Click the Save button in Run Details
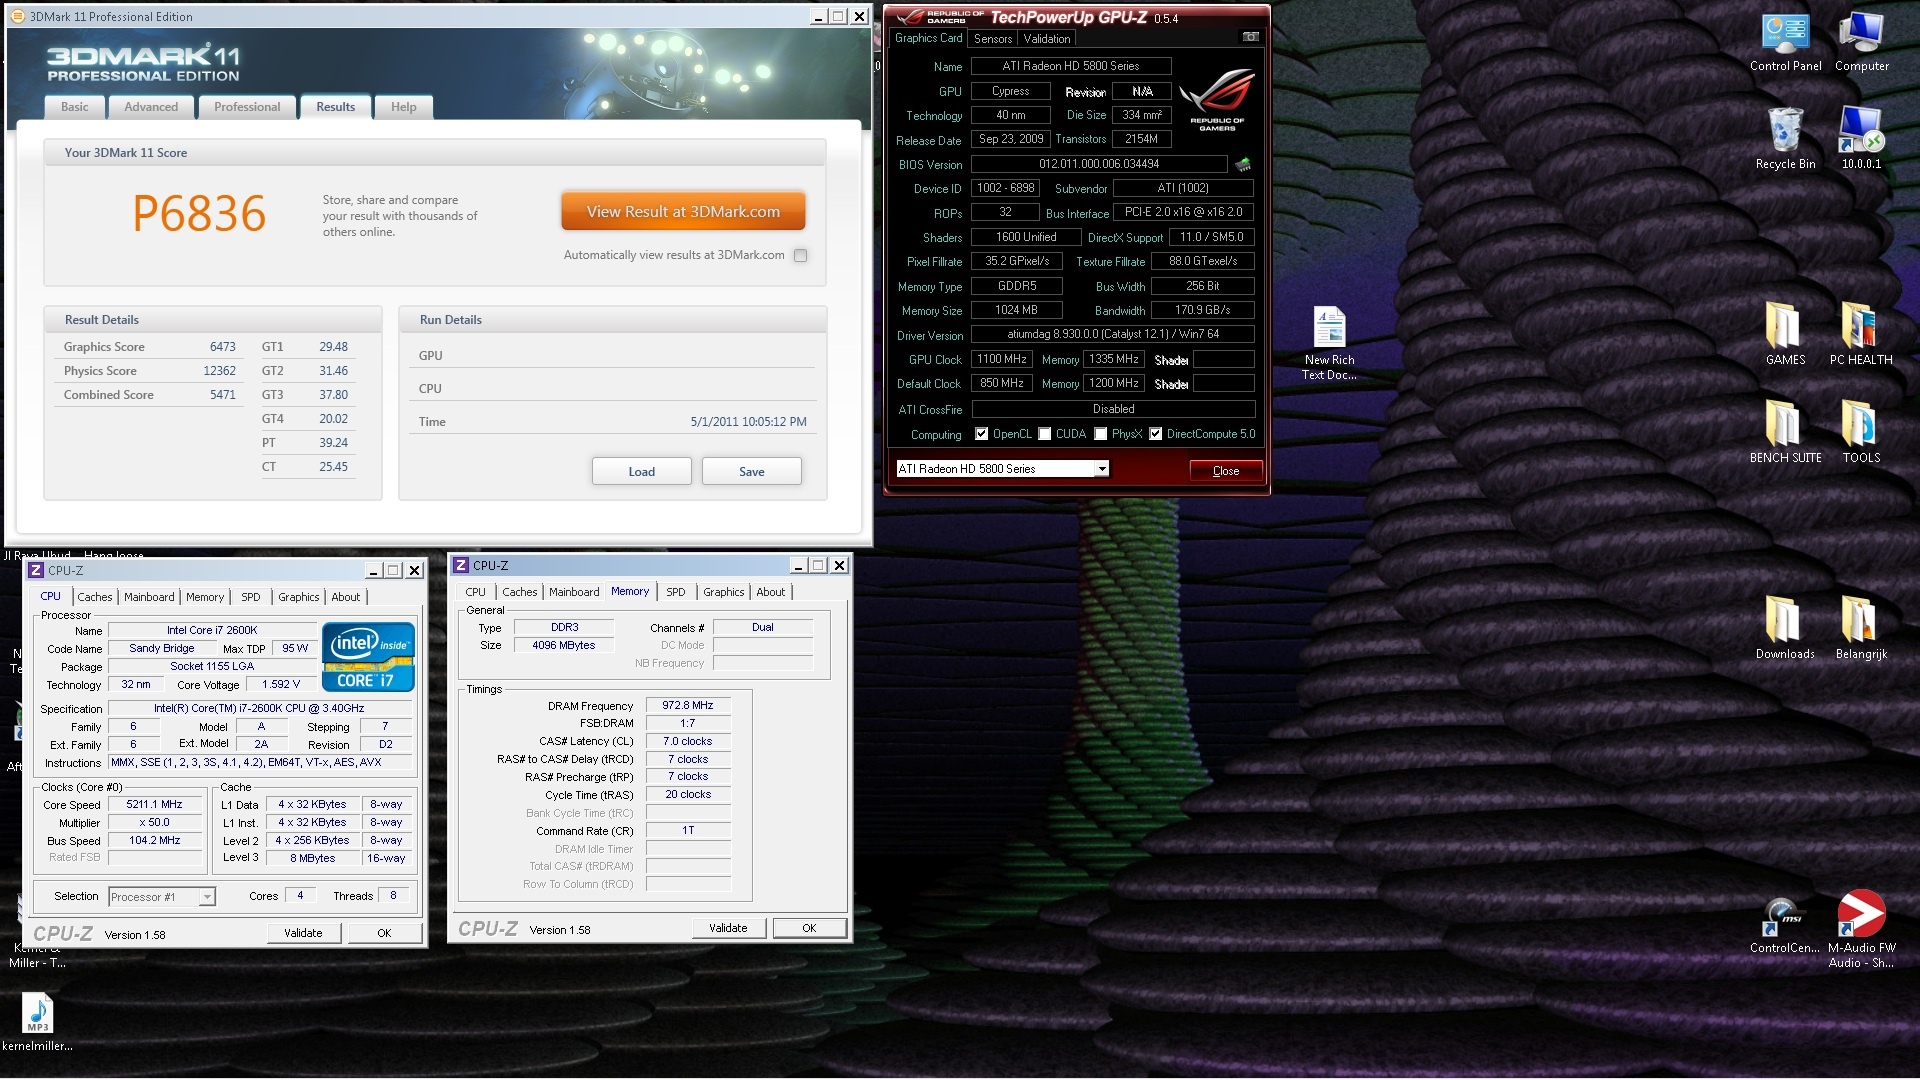 [752, 472]
